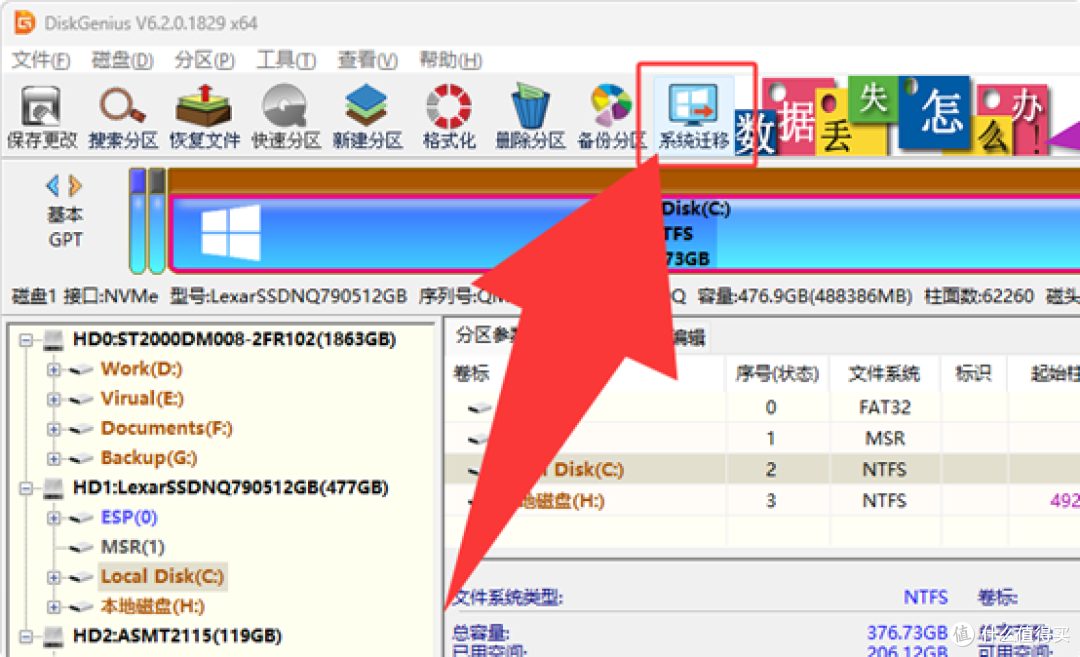The image size is (1080, 657).
Task: Click the 序号(状态) column header
Action: (777, 374)
